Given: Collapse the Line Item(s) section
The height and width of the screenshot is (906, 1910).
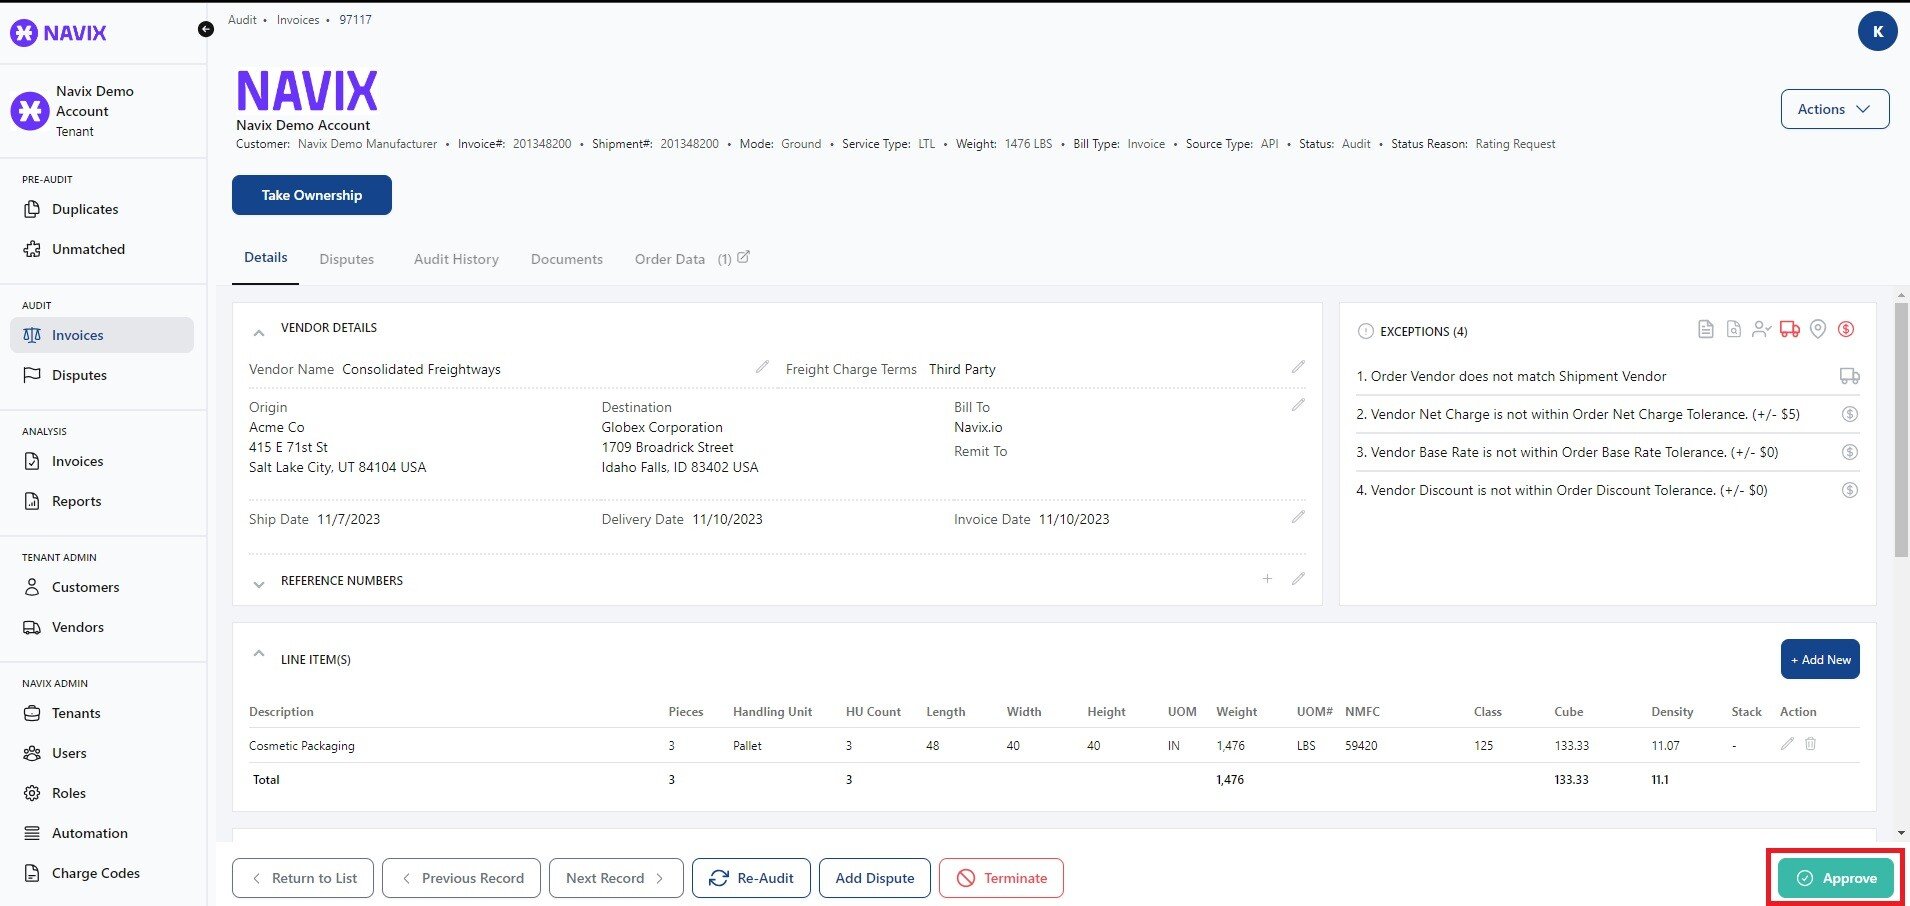Looking at the screenshot, I should coord(259,653).
